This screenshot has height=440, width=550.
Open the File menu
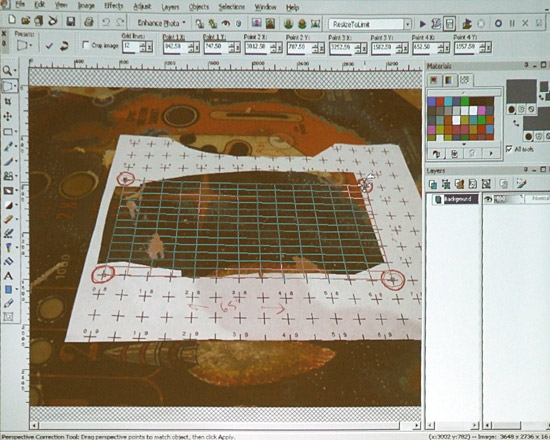pyautogui.click(x=20, y=5)
